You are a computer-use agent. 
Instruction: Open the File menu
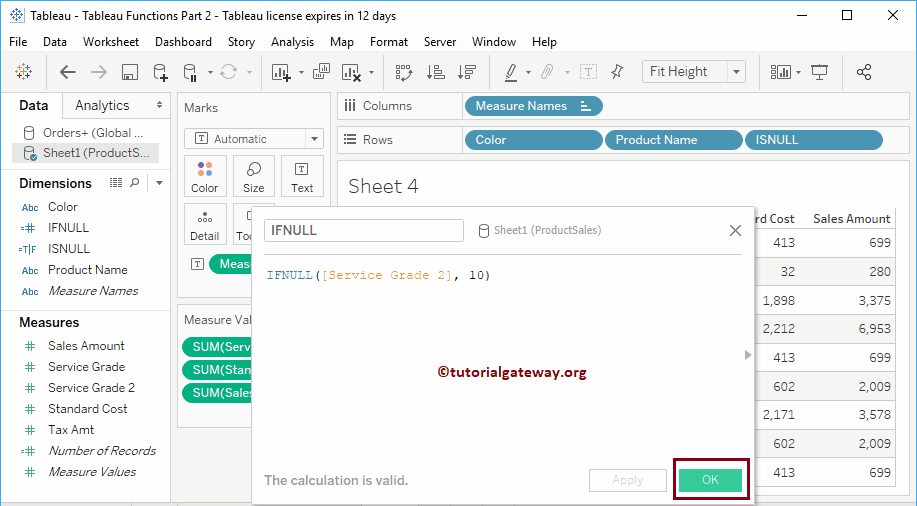pos(18,42)
